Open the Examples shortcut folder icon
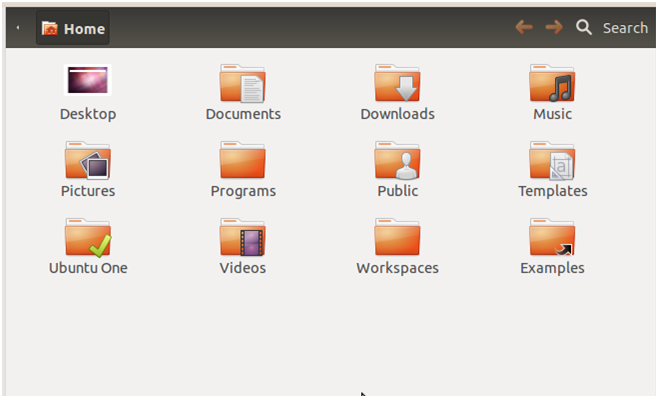The image size is (658, 398). (552, 237)
